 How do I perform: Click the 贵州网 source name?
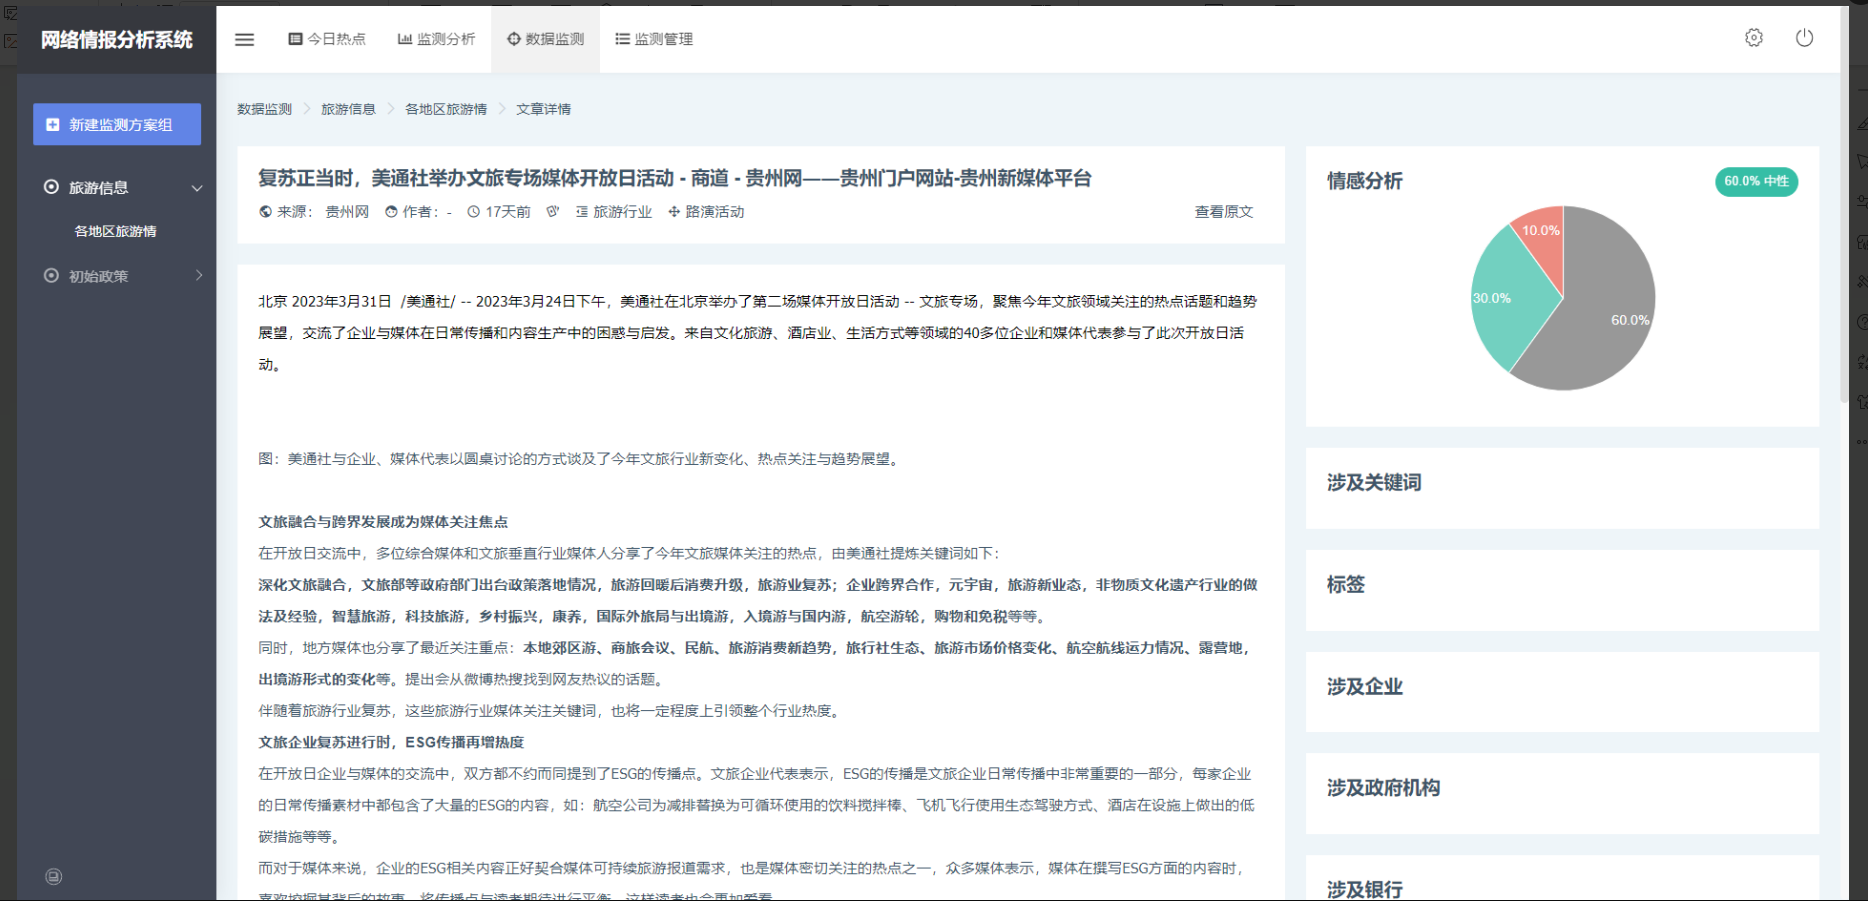click(347, 212)
